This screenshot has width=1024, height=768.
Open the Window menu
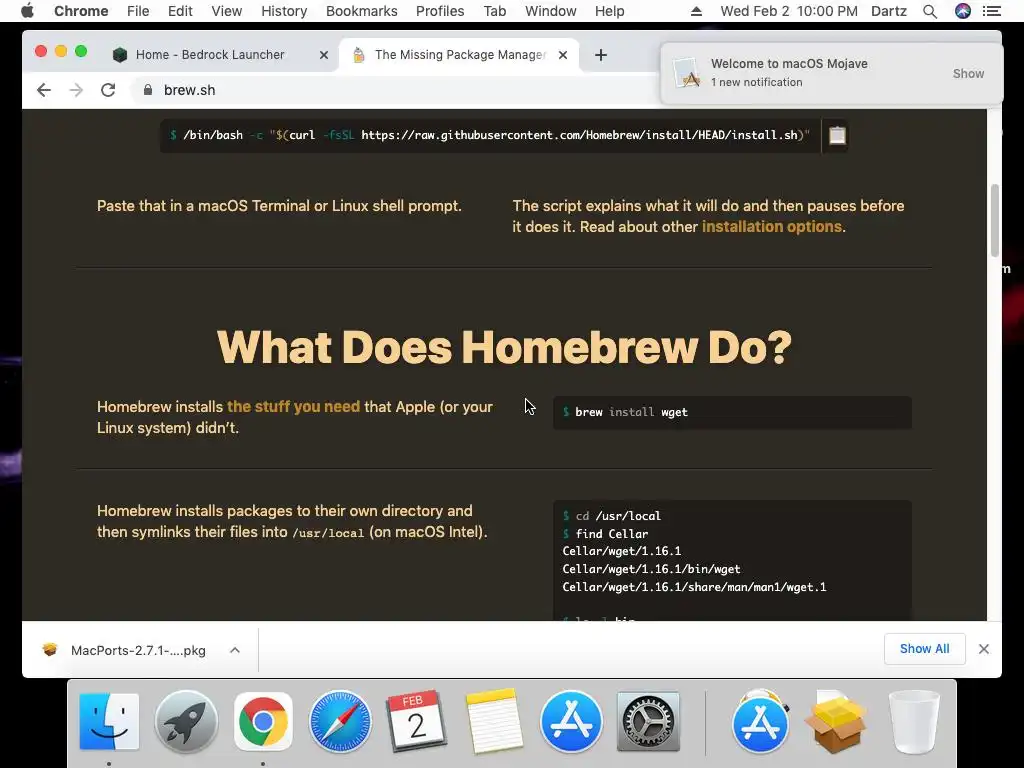(x=551, y=11)
